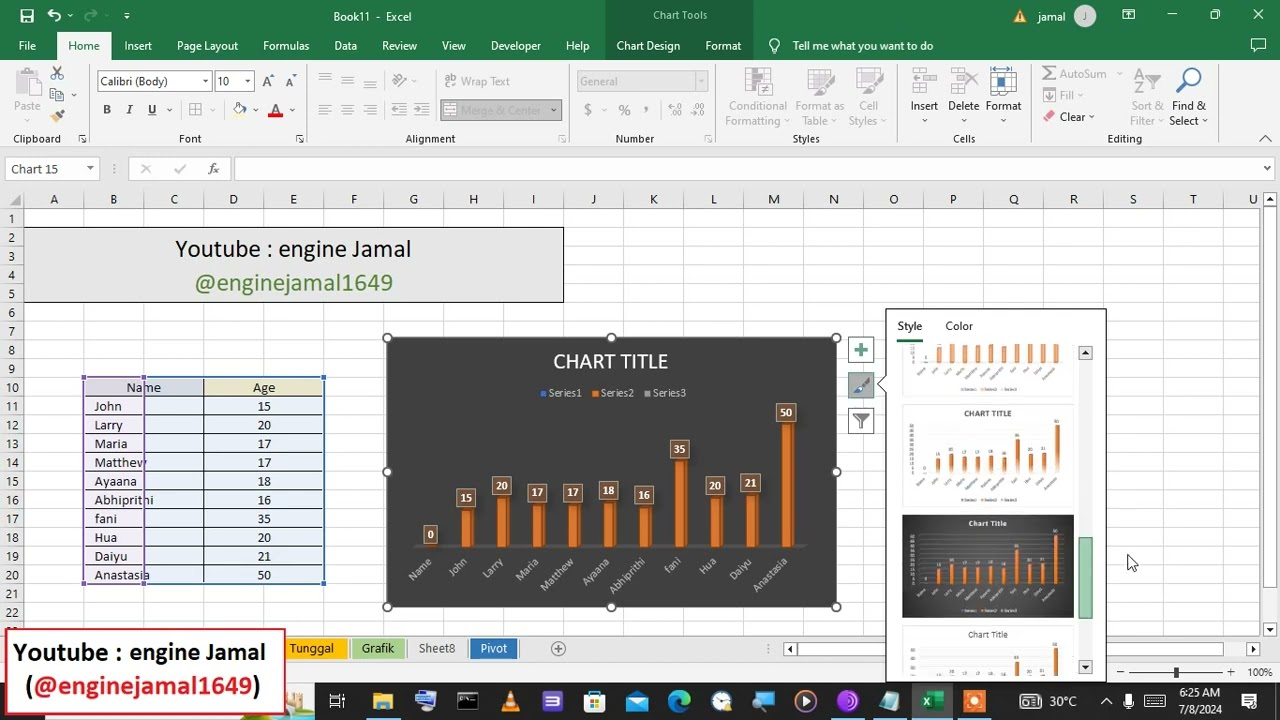Open the Format chart tools tab
1280x720 pixels.
pos(723,46)
